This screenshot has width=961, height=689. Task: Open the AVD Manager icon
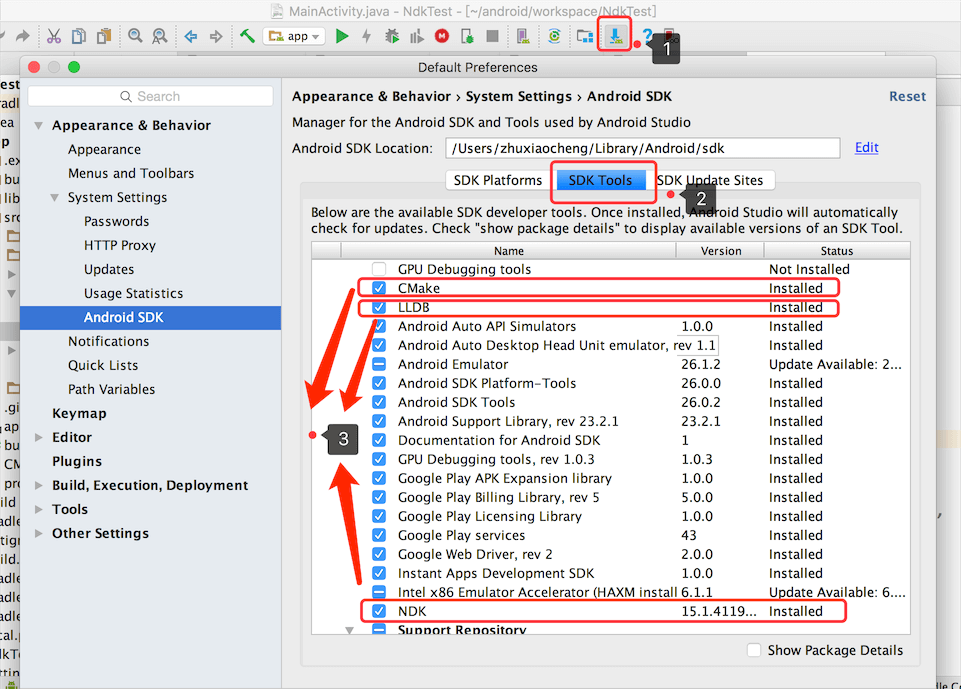pos(523,37)
